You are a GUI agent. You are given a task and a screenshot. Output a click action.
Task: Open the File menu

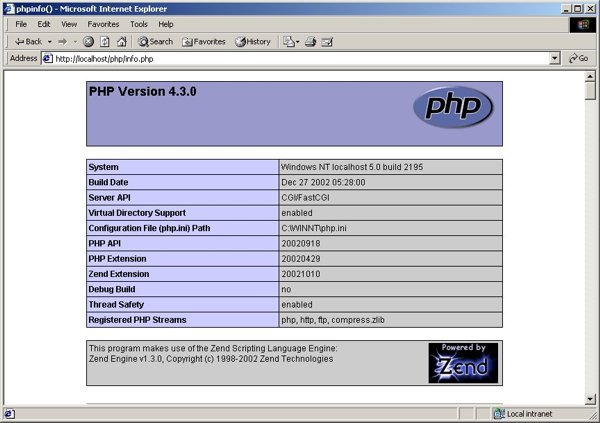point(21,24)
